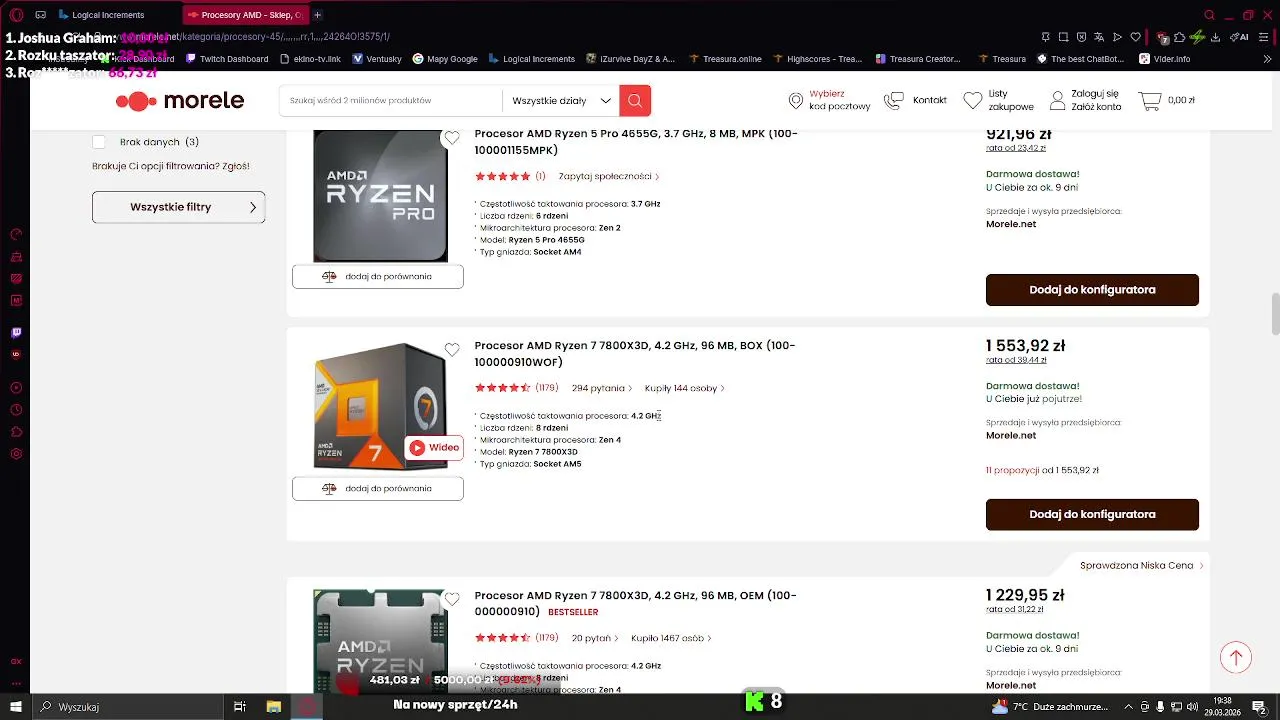Screen dimensions: 1280x720
Task: Open the Opera sidebar history clock icon
Action: click(16, 410)
